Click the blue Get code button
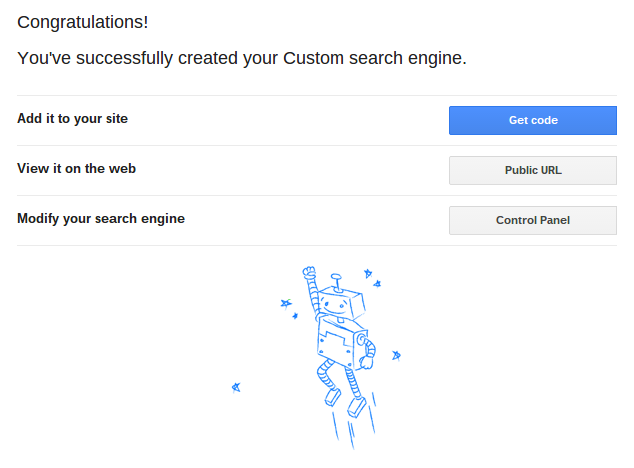This screenshot has height=468, width=634. coord(533,120)
